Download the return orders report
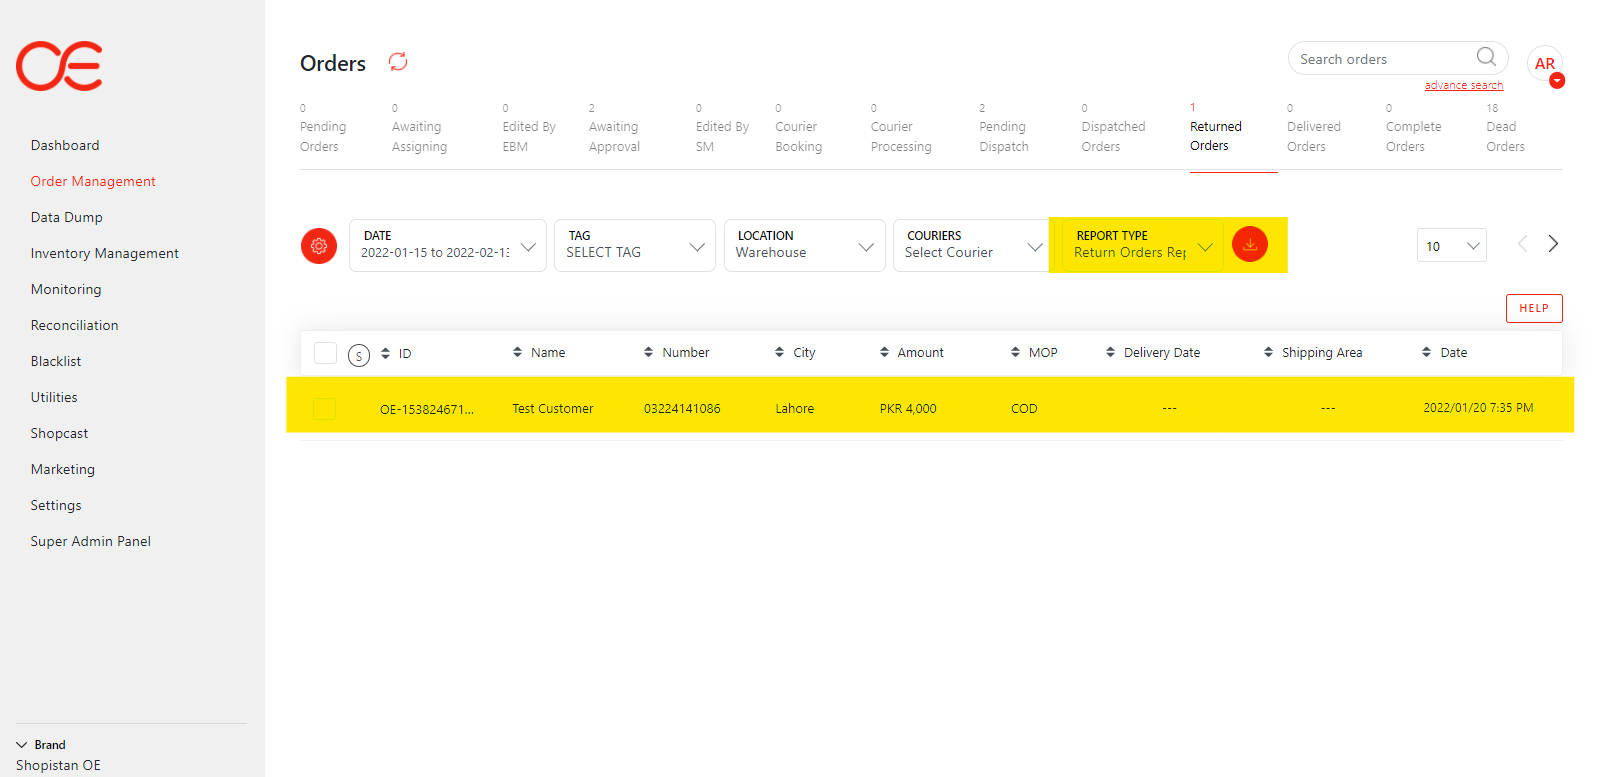Screen dimensions: 1598x777 pyautogui.click(x=1249, y=244)
